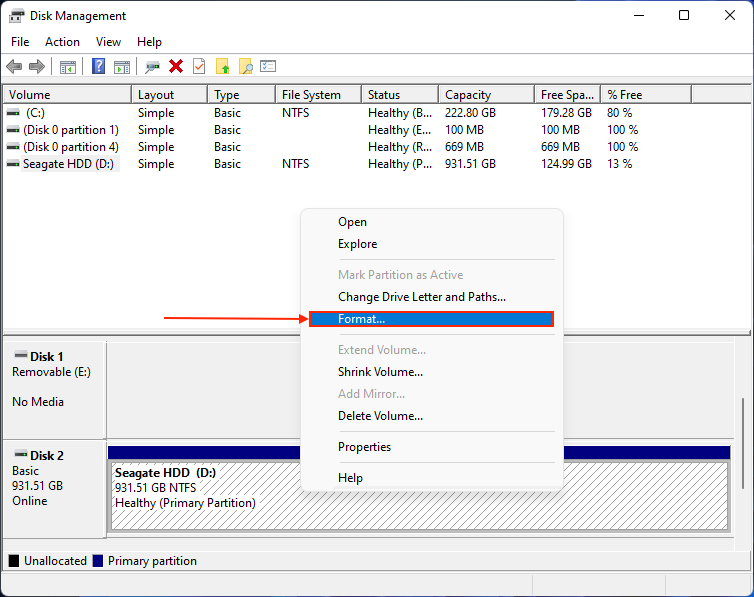This screenshot has width=754, height=597.
Task: Open the Help menu in menu bar
Action: (x=149, y=42)
